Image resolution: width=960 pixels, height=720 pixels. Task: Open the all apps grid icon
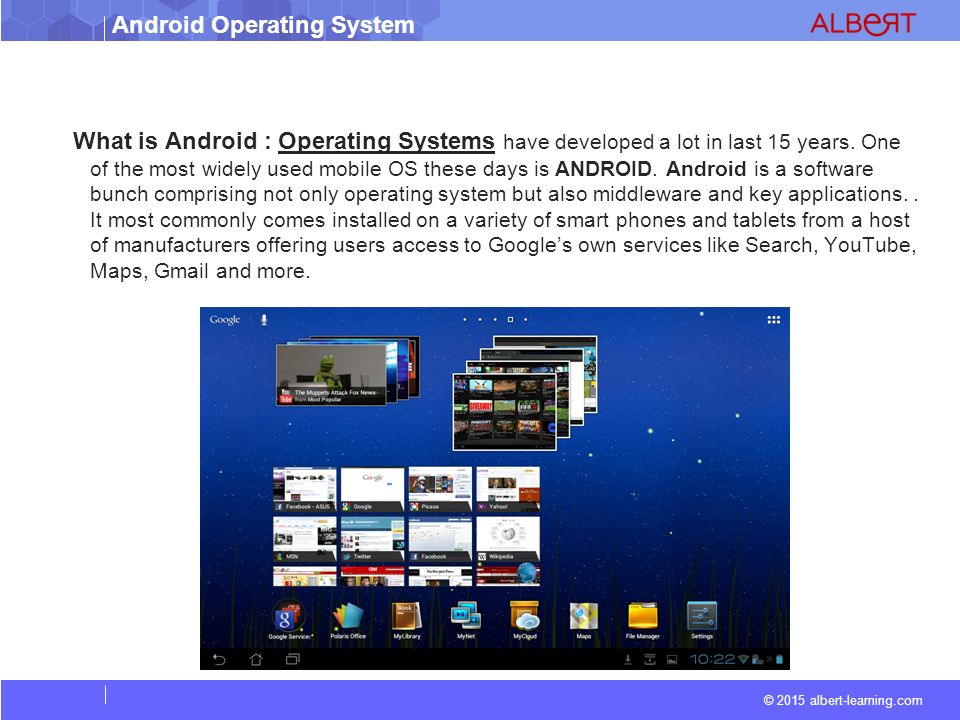[774, 320]
